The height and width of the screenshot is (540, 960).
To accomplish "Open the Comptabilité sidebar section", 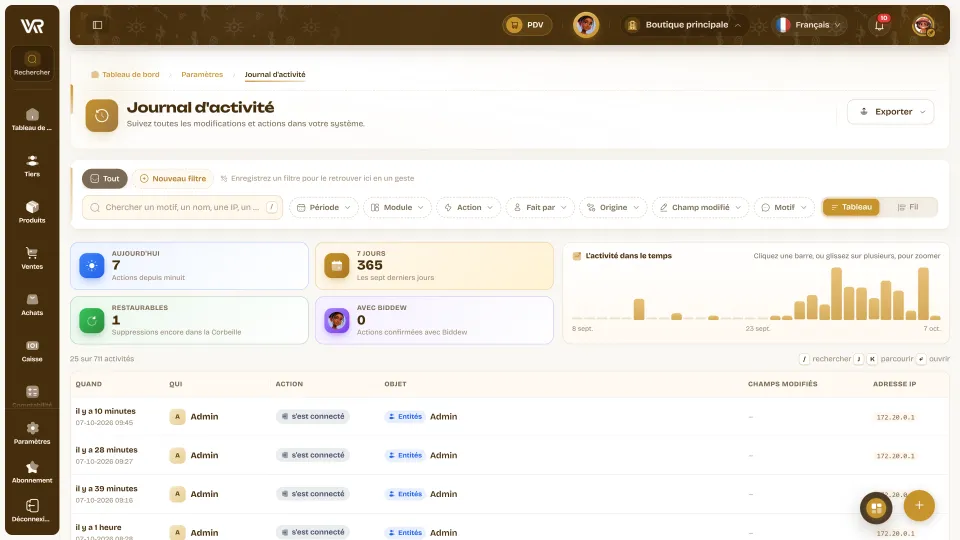I will (32, 395).
